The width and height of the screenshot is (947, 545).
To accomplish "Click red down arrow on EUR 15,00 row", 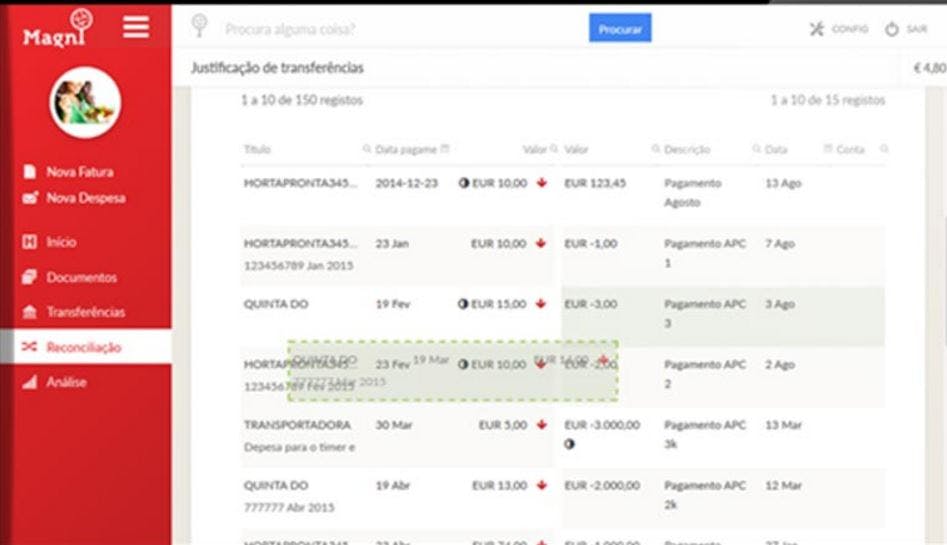I will [x=541, y=303].
